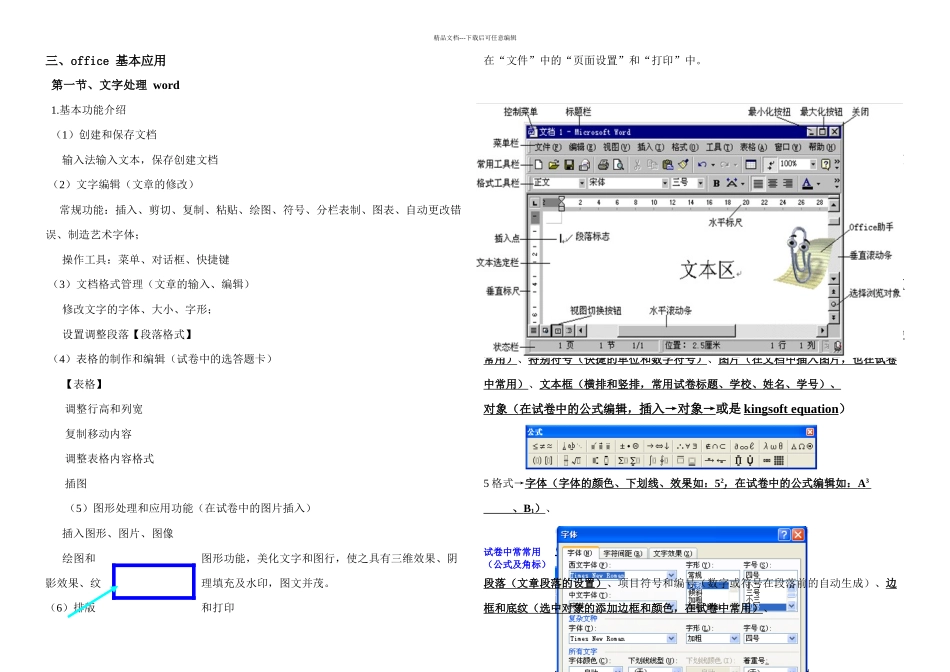Click the Open folder icon in Word toolbar
950x672 pixels.
[x=553, y=165]
